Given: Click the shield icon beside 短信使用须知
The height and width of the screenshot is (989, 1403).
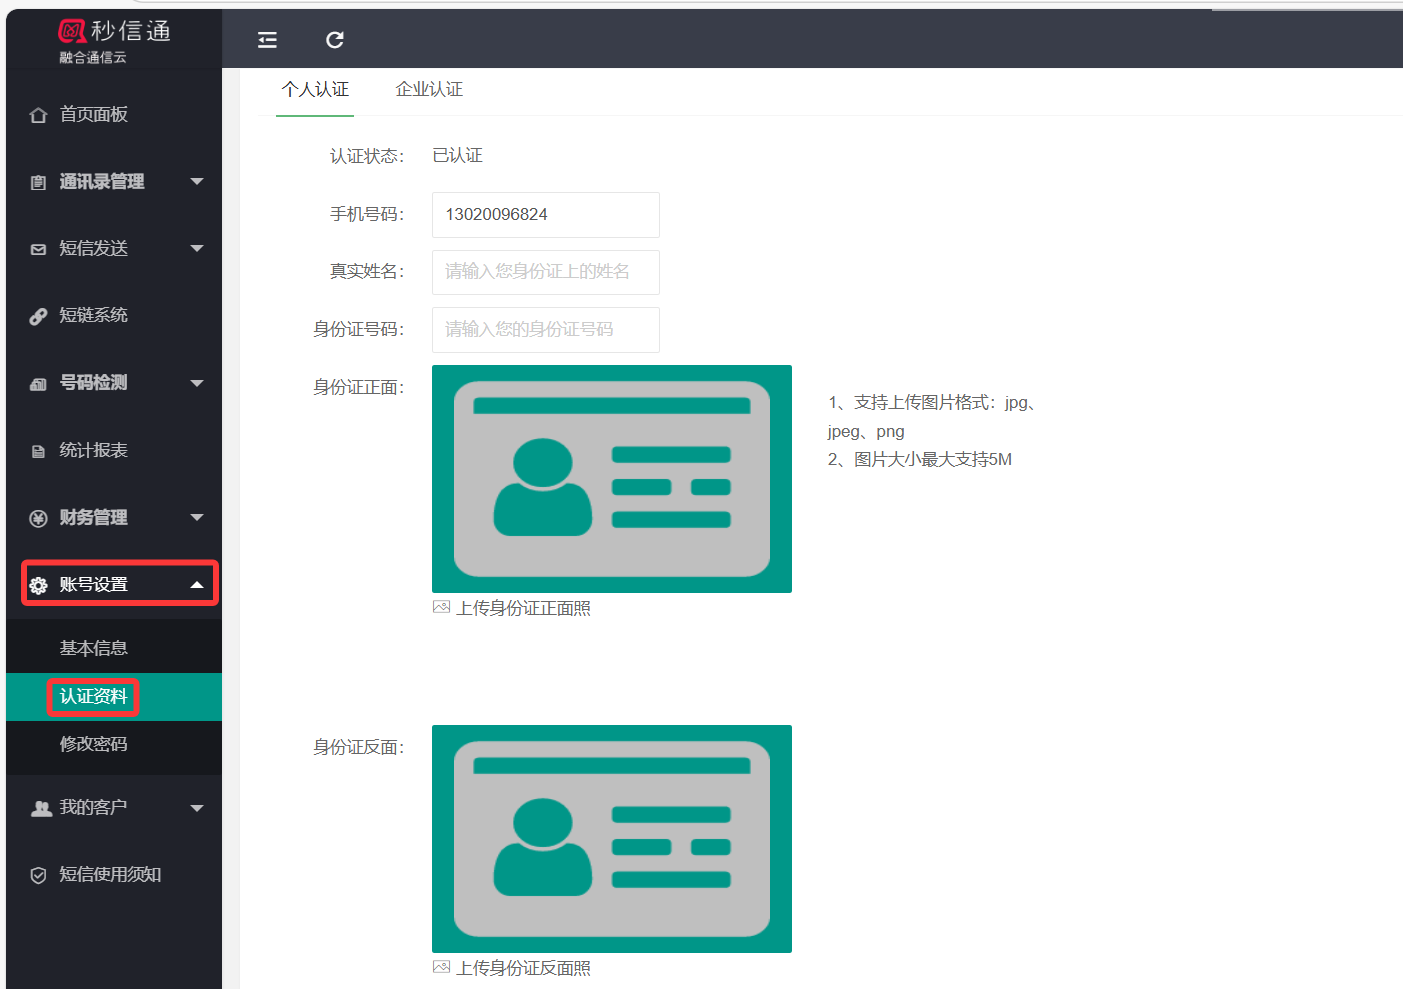Looking at the screenshot, I should point(38,875).
